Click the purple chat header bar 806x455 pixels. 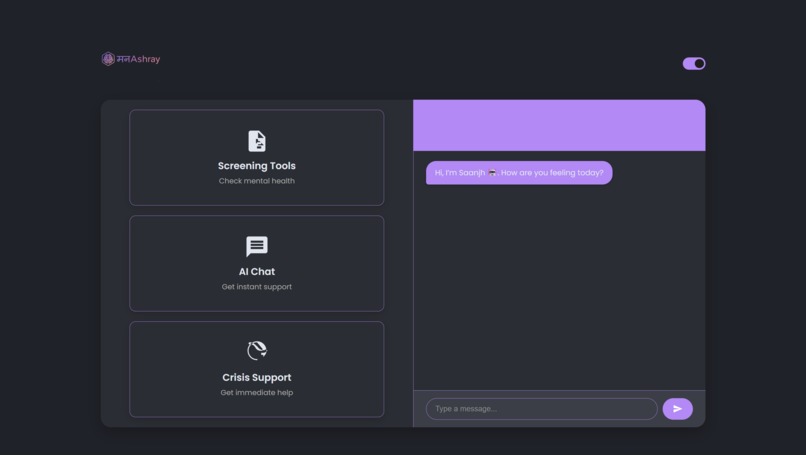(x=559, y=125)
